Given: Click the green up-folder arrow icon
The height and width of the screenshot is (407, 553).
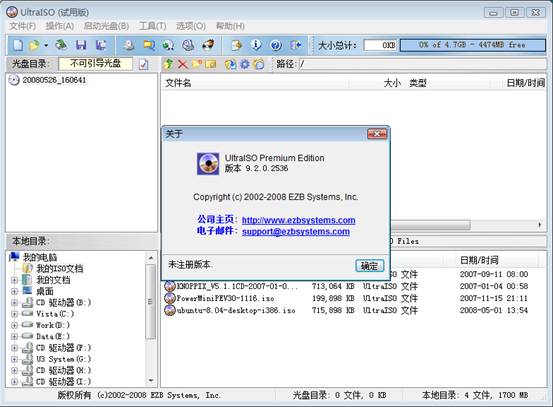Looking at the screenshot, I should point(169,64).
